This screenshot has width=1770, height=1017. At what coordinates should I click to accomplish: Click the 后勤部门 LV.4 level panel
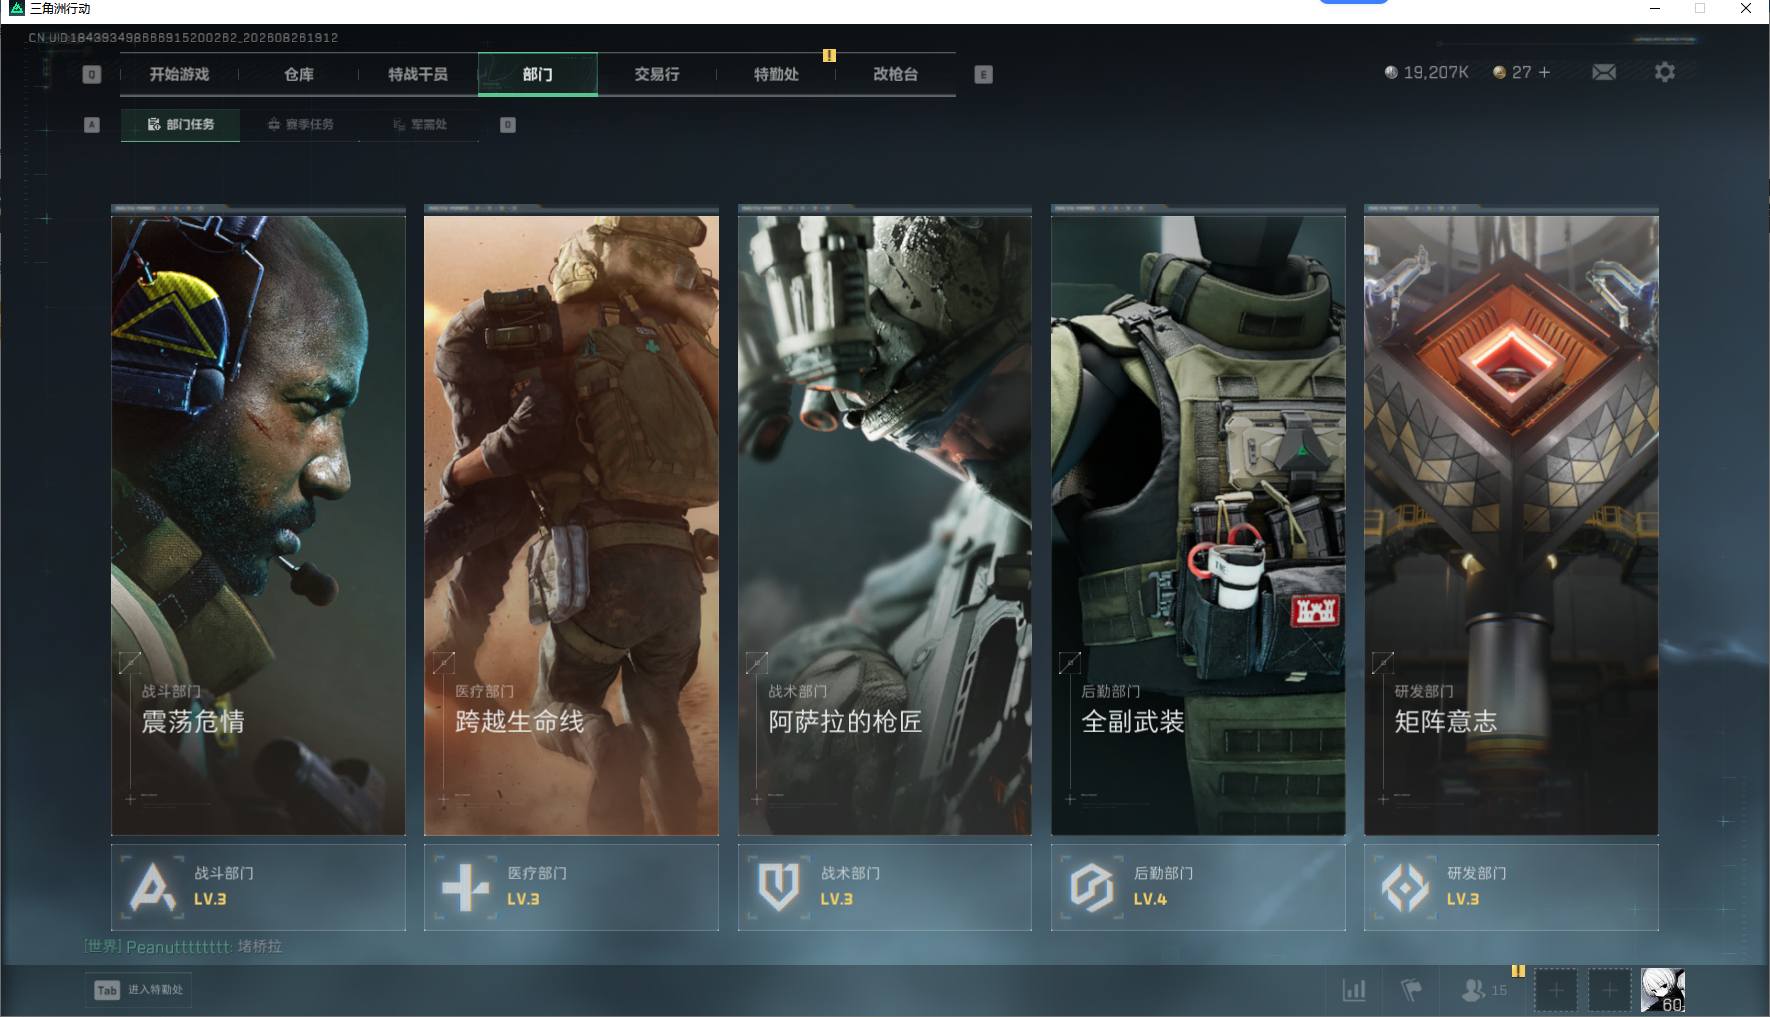pyautogui.click(x=1198, y=887)
